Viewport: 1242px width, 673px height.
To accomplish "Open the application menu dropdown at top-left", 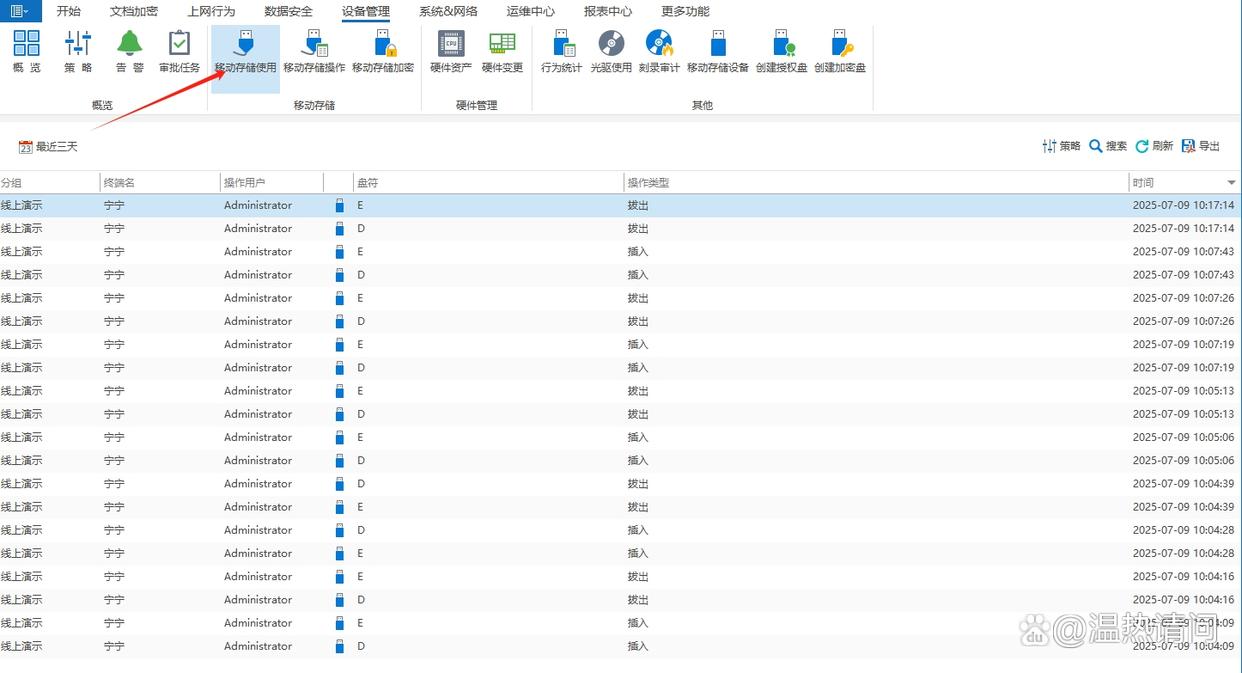I will [x=19, y=11].
